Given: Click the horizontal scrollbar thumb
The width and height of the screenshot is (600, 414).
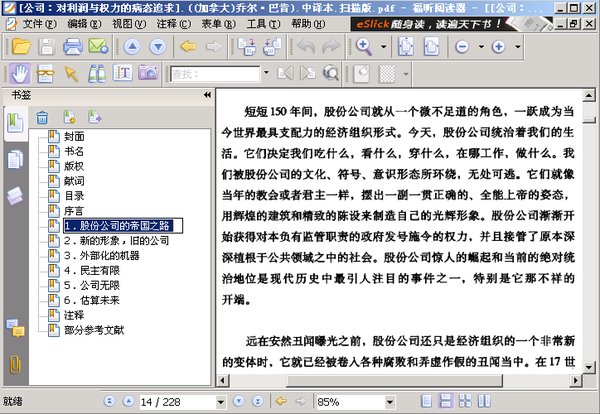Looking at the screenshot, I should point(394,381).
